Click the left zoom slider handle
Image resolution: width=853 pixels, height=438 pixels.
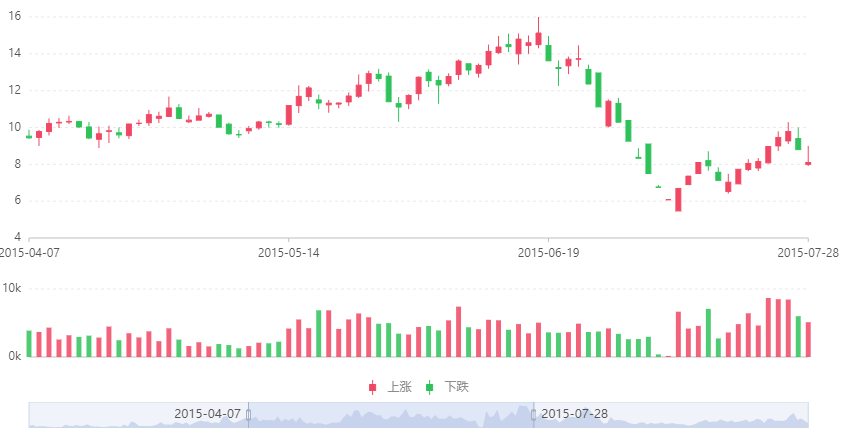pos(248,414)
